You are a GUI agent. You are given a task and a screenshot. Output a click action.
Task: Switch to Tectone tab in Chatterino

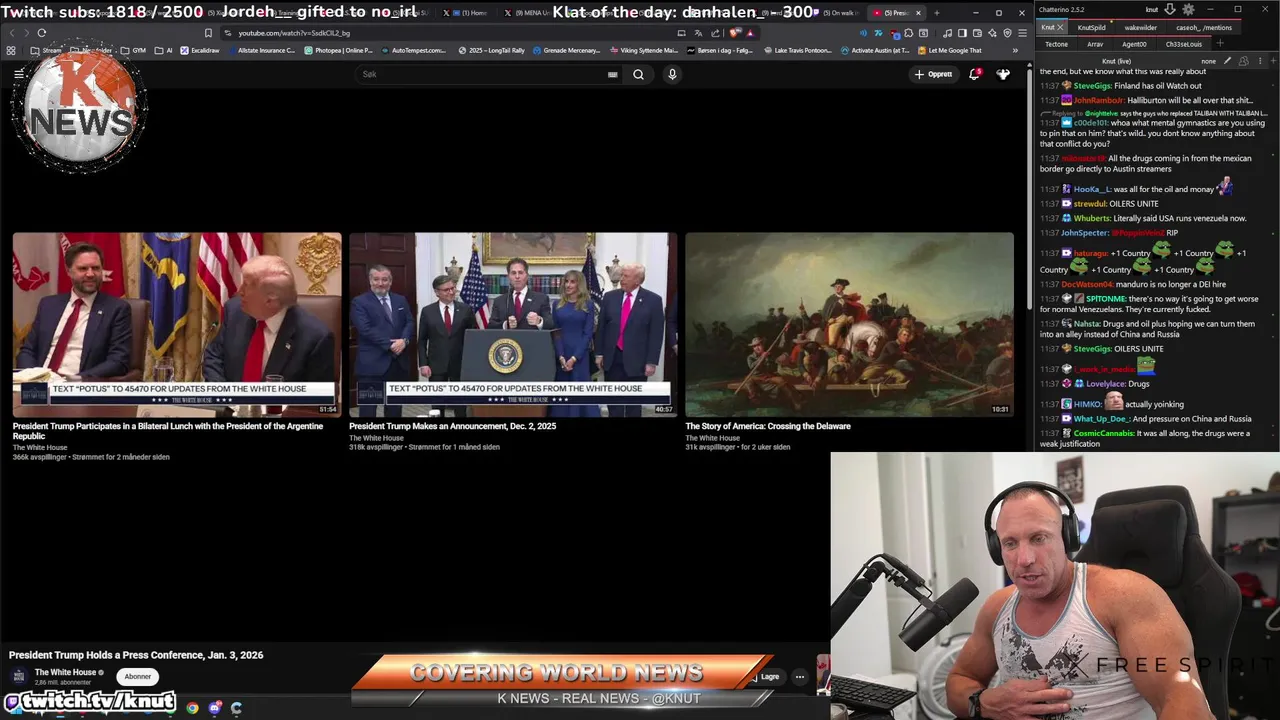(x=1056, y=44)
